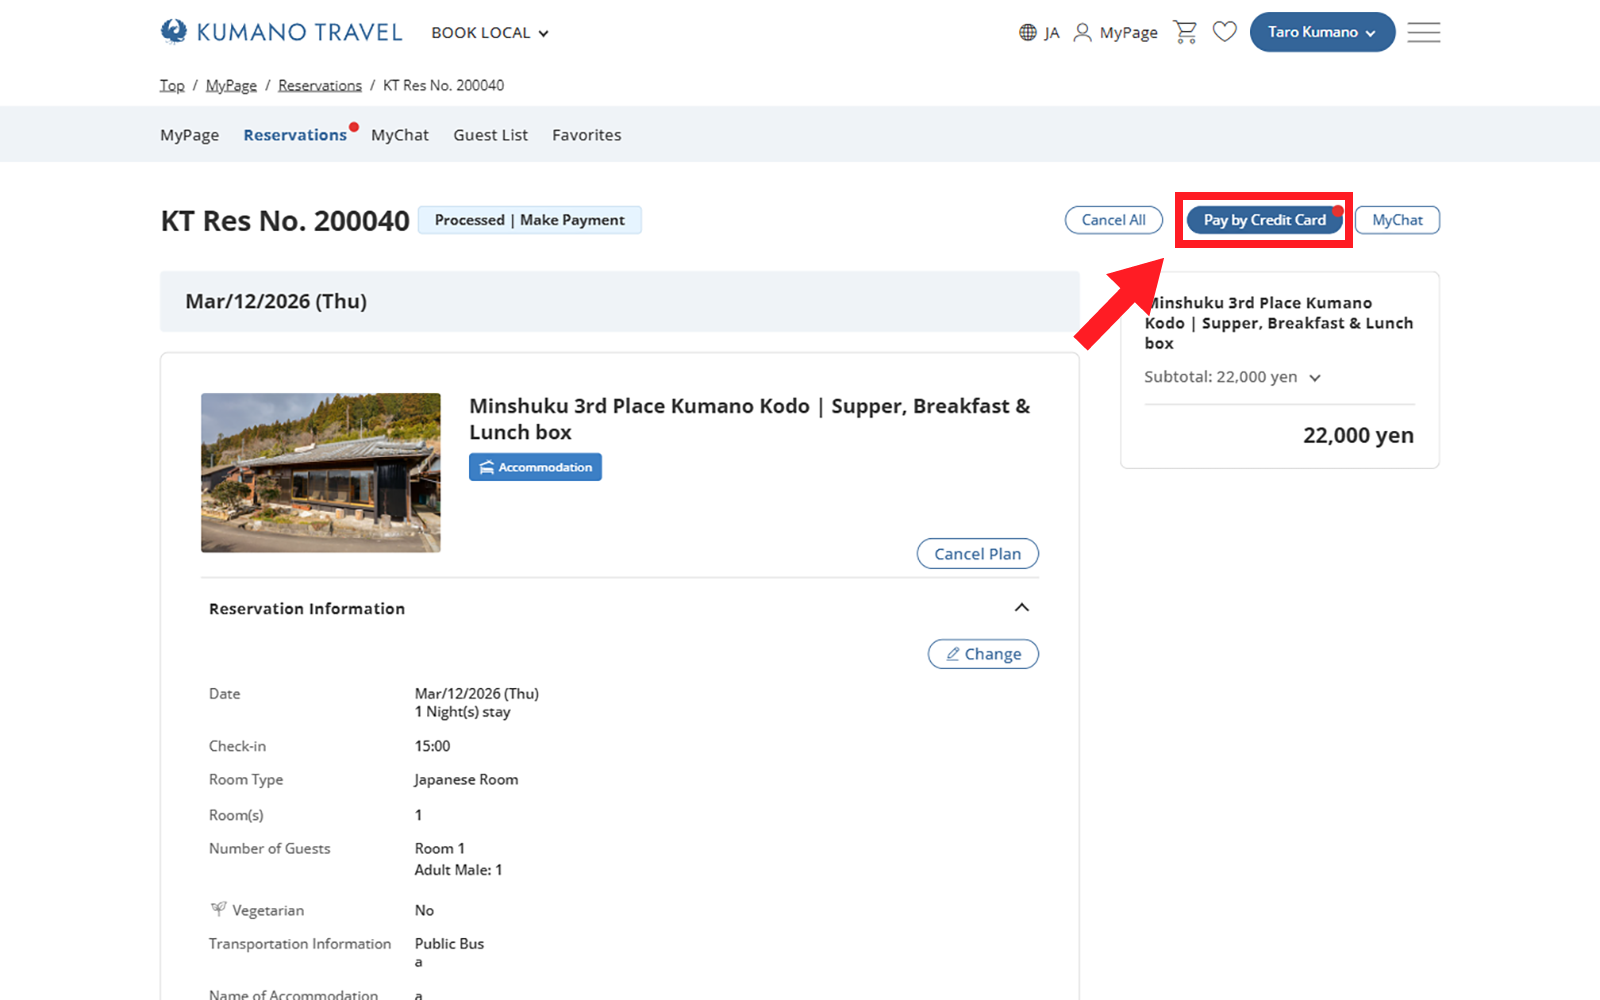
Task: Click the Change button with pencil icon
Action: [983, 654]
